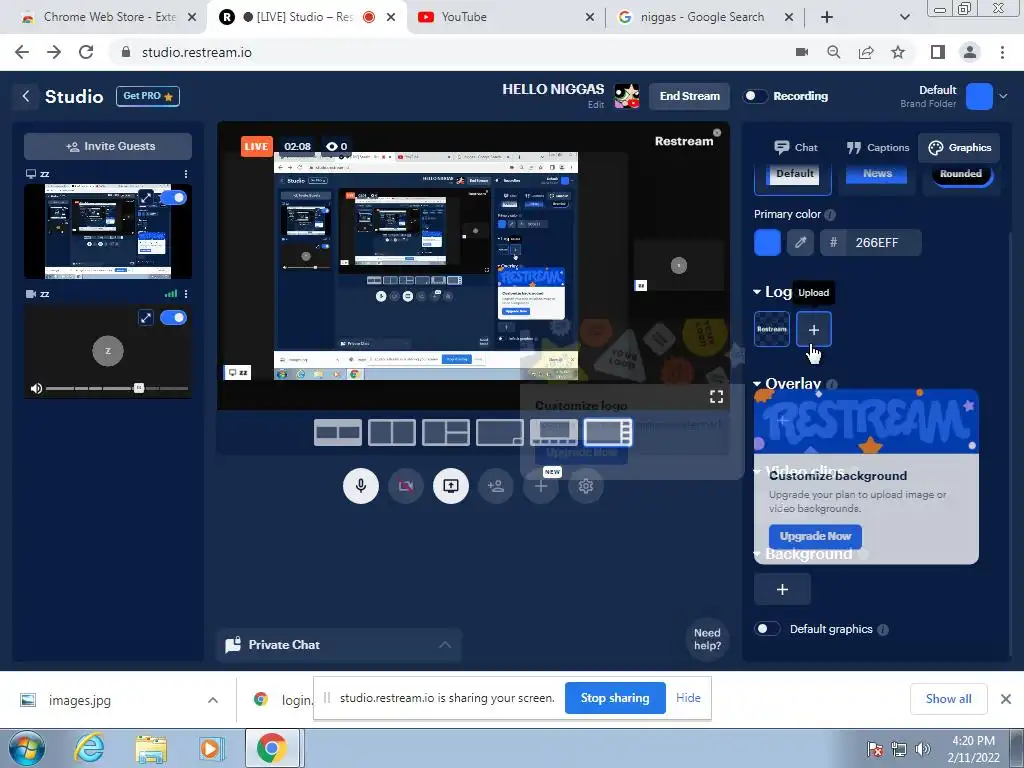The height and width of the screenshot is (768, 1024).
Task: Toggle the zz camera source switch
Action: [173, 317]
